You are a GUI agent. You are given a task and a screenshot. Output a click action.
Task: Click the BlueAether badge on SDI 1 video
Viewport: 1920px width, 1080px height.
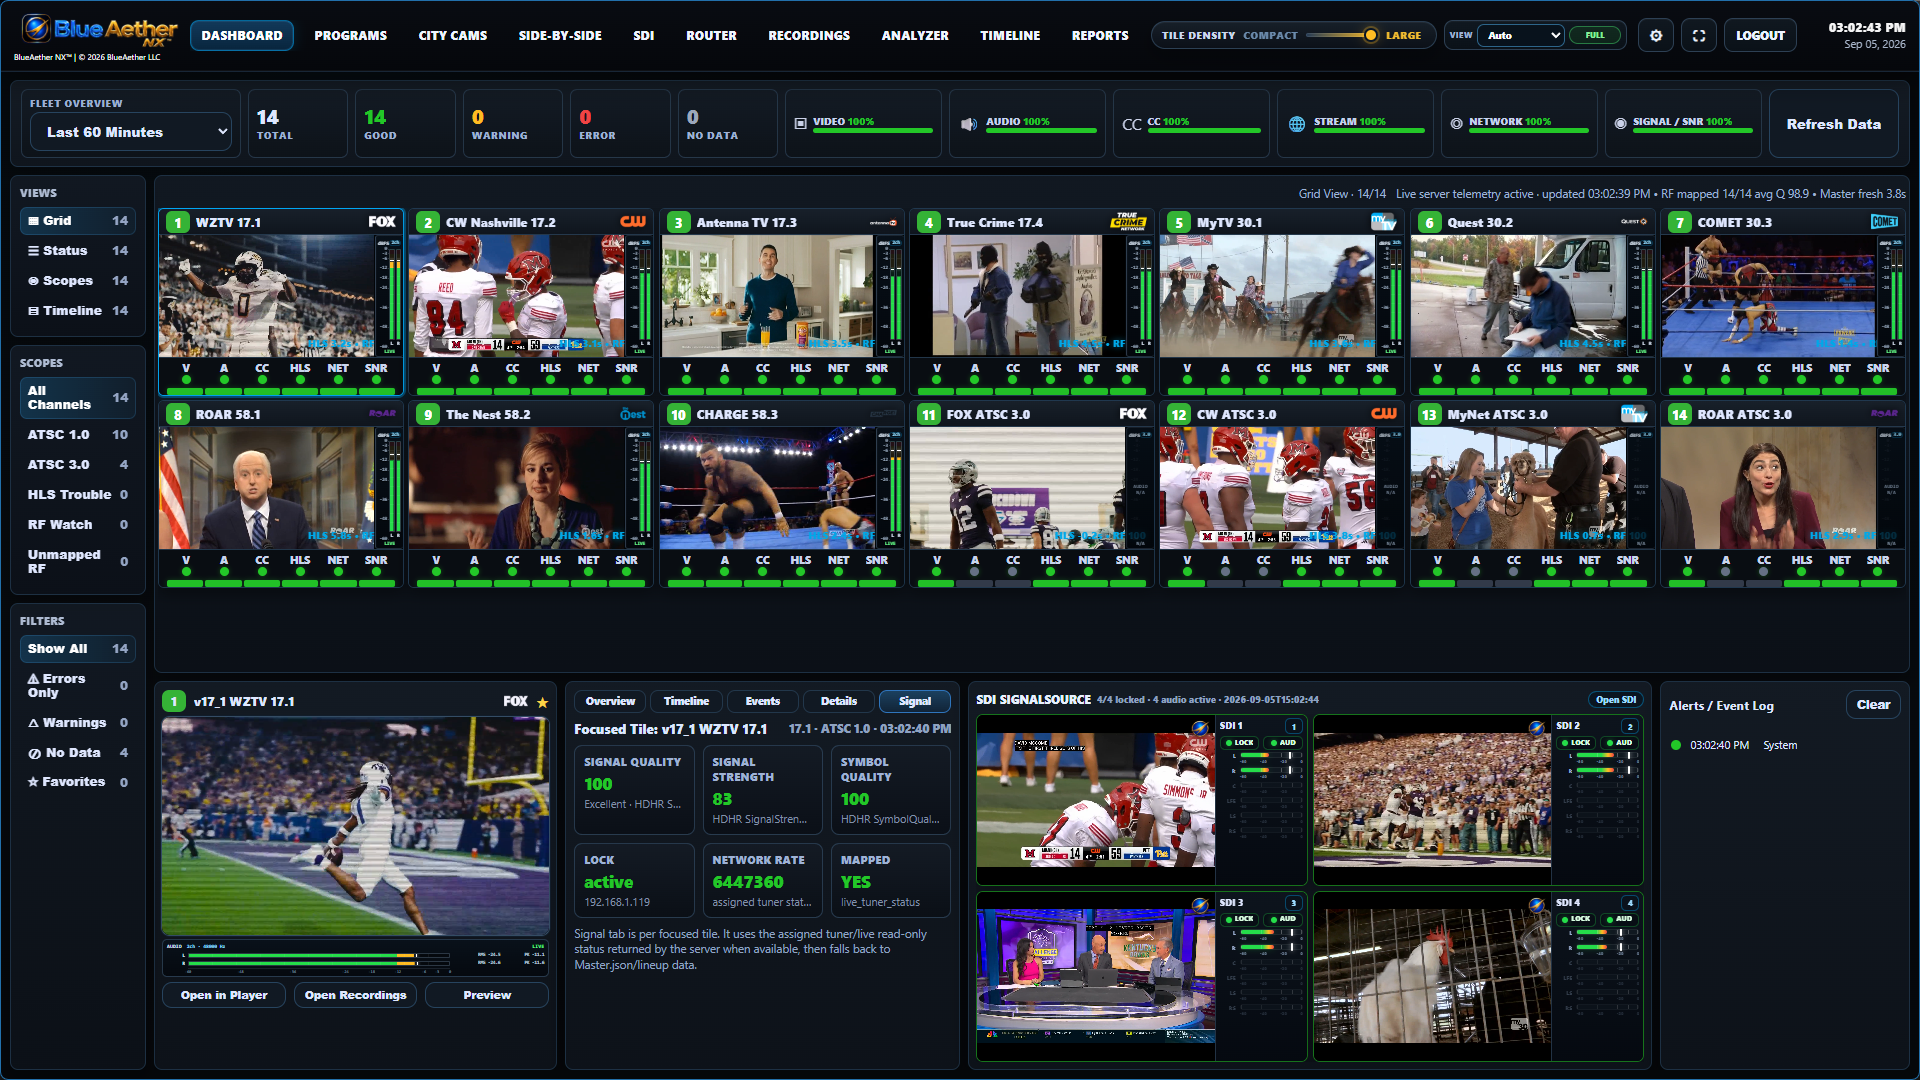coord(1200,727)
